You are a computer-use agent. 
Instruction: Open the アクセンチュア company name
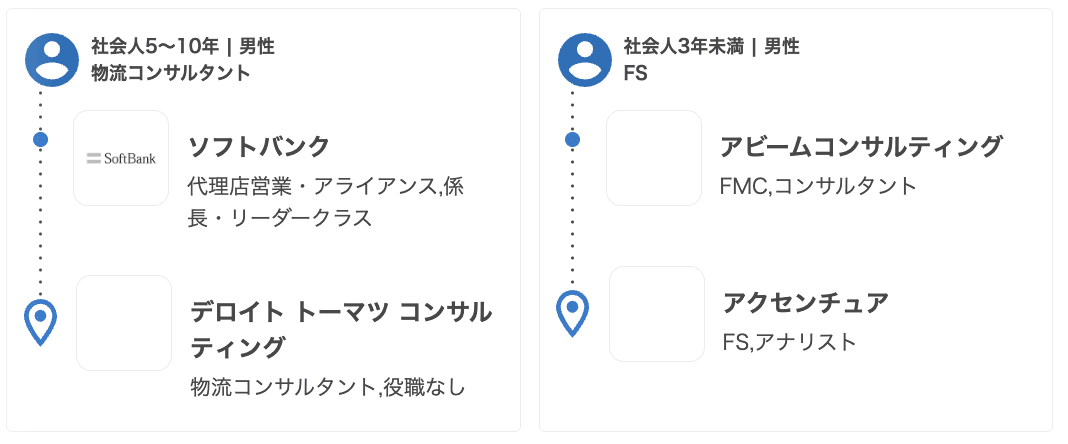806,302
